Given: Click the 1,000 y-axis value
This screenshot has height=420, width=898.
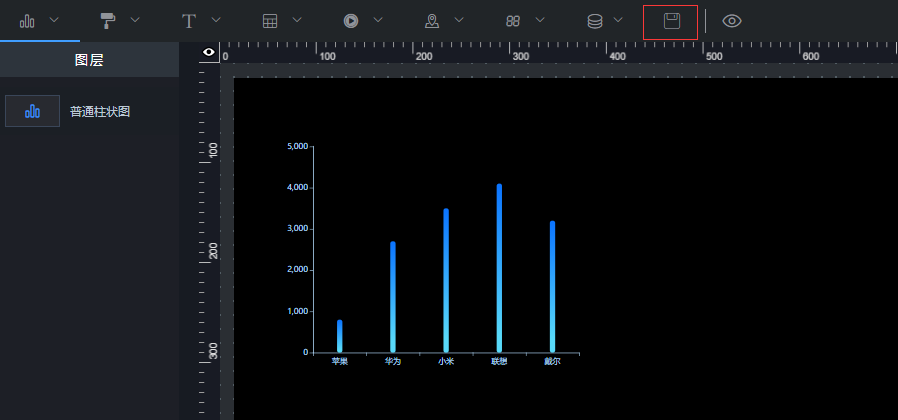Looking at the screenshot, I should 297,311.
